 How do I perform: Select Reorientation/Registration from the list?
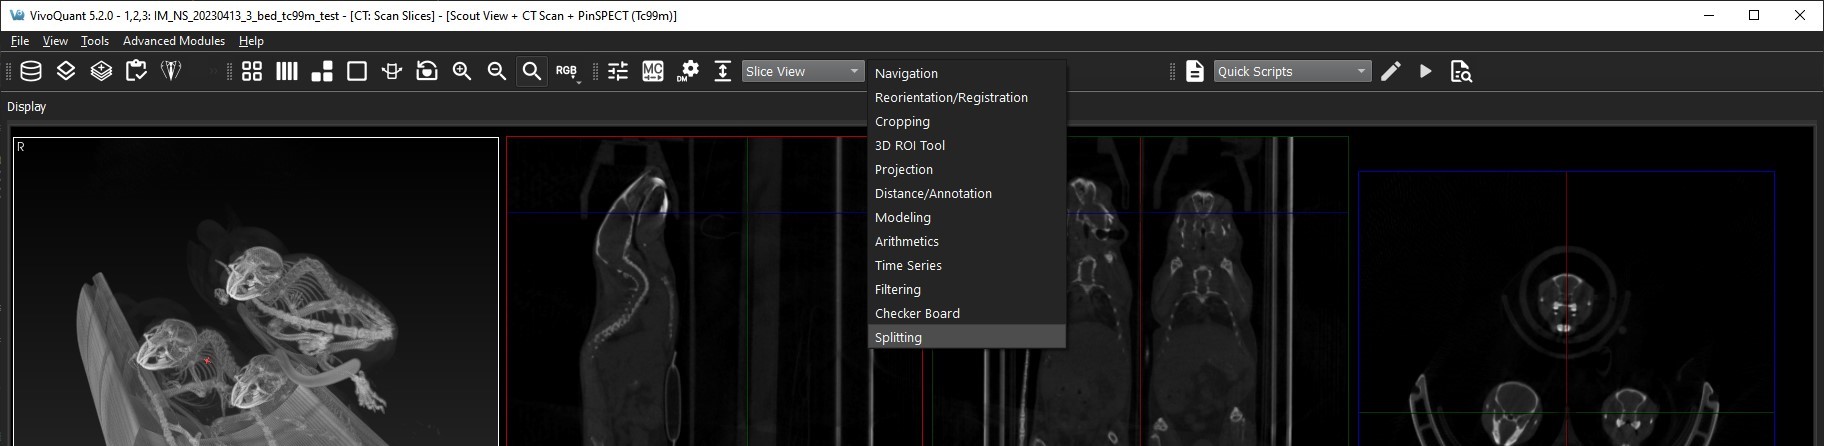pos(950,97)
